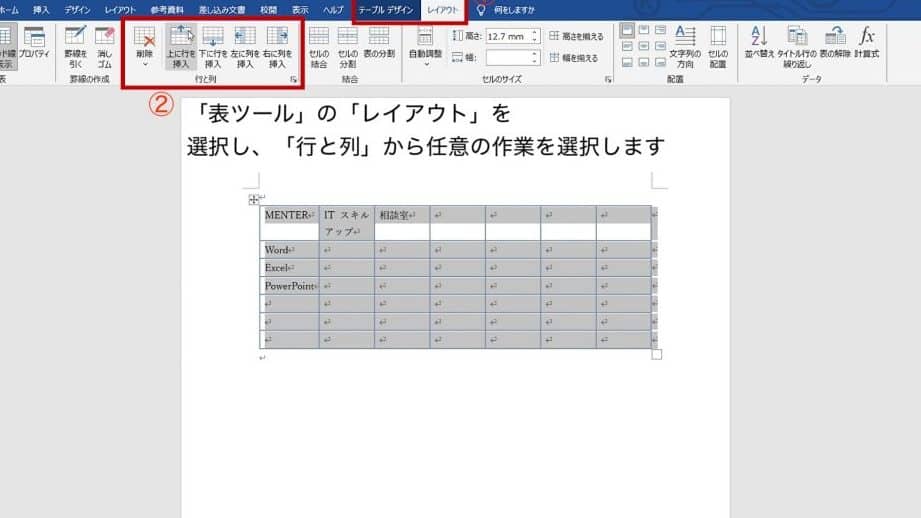The height and width of the screenshot is (518, 921).
Task: Toggle View Gridlines (グリッド線の表示)
Action: [7, 45]
